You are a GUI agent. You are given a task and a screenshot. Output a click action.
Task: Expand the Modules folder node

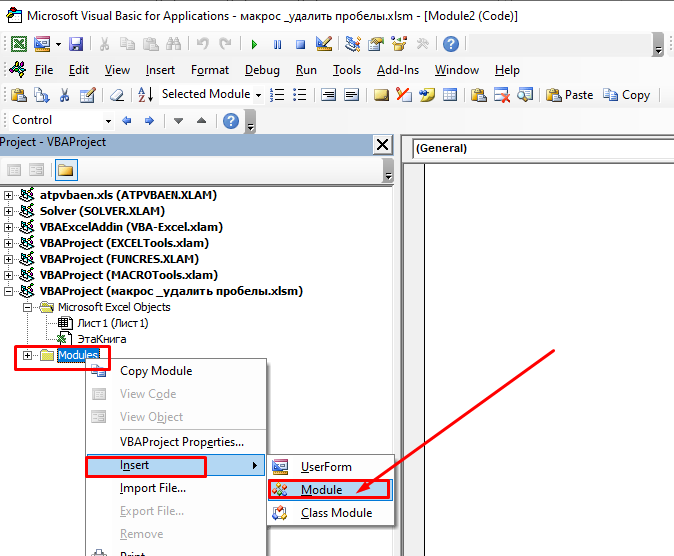28,356
